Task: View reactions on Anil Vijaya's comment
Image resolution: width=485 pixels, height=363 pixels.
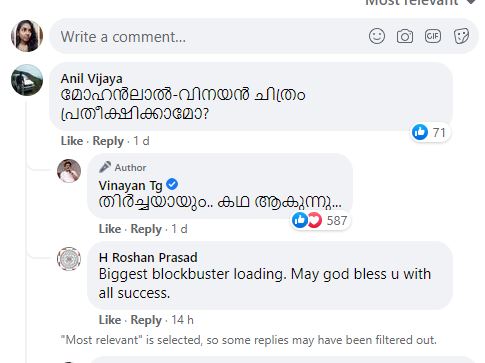Action: (x=429, y=133)
